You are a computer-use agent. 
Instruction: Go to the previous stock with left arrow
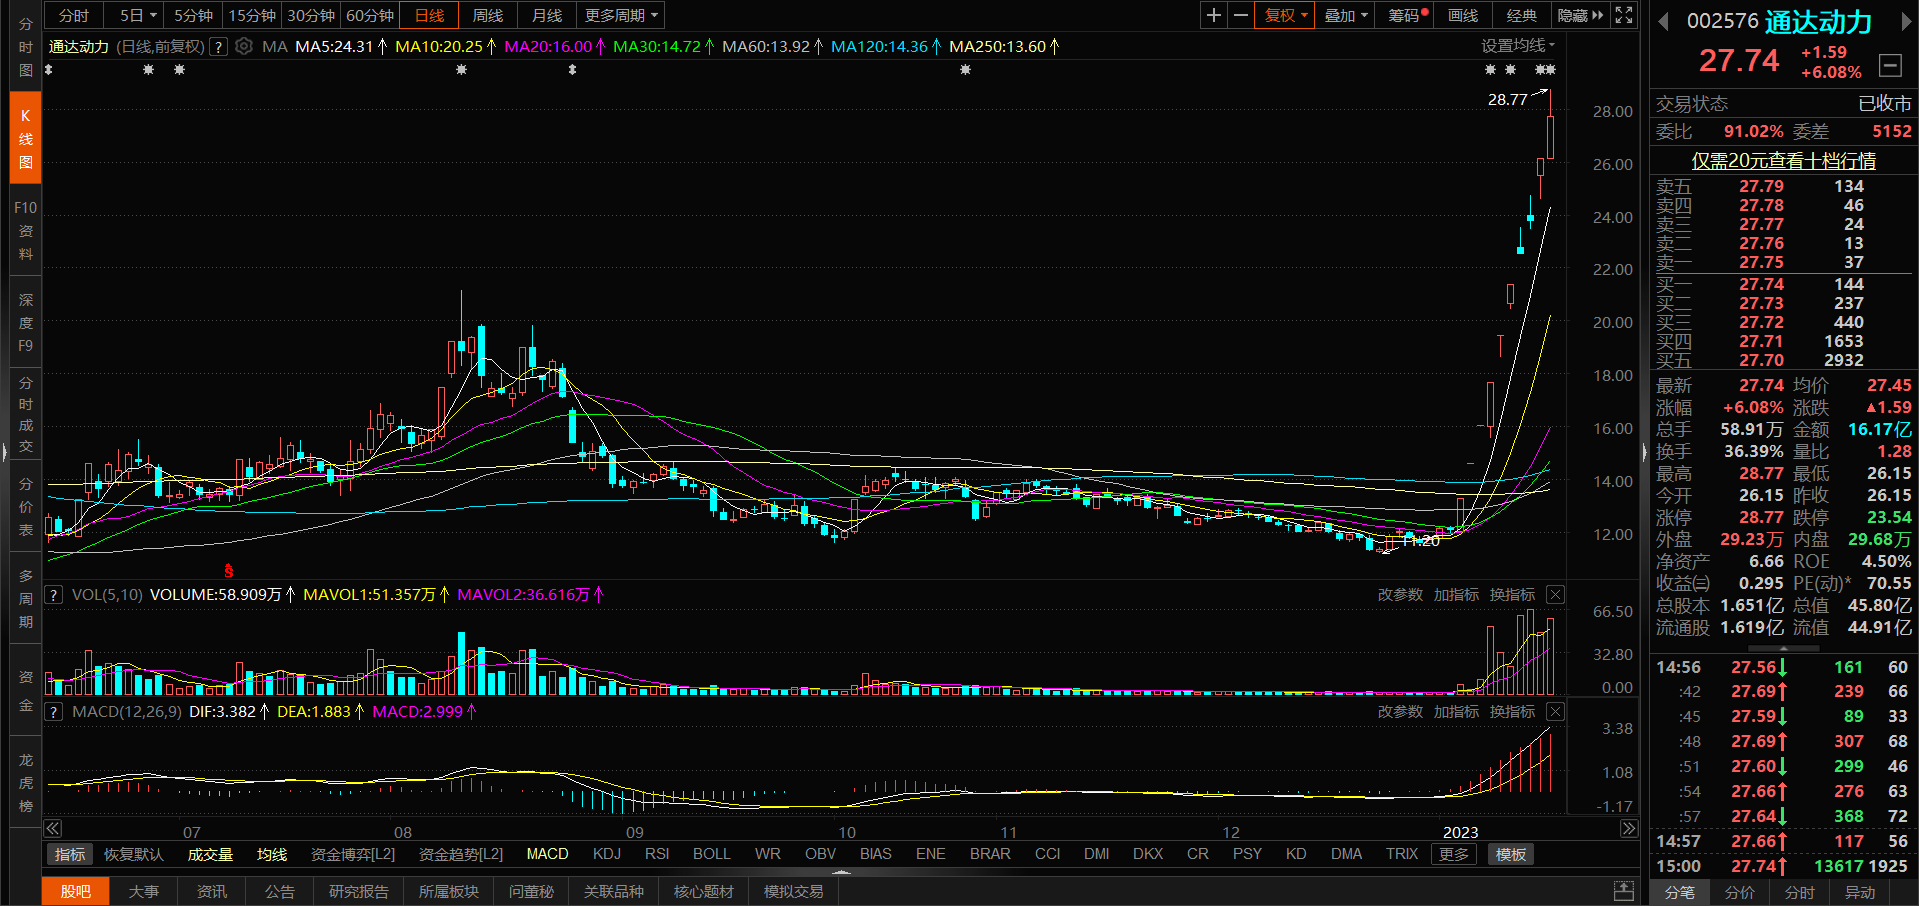pos(1663,21)
